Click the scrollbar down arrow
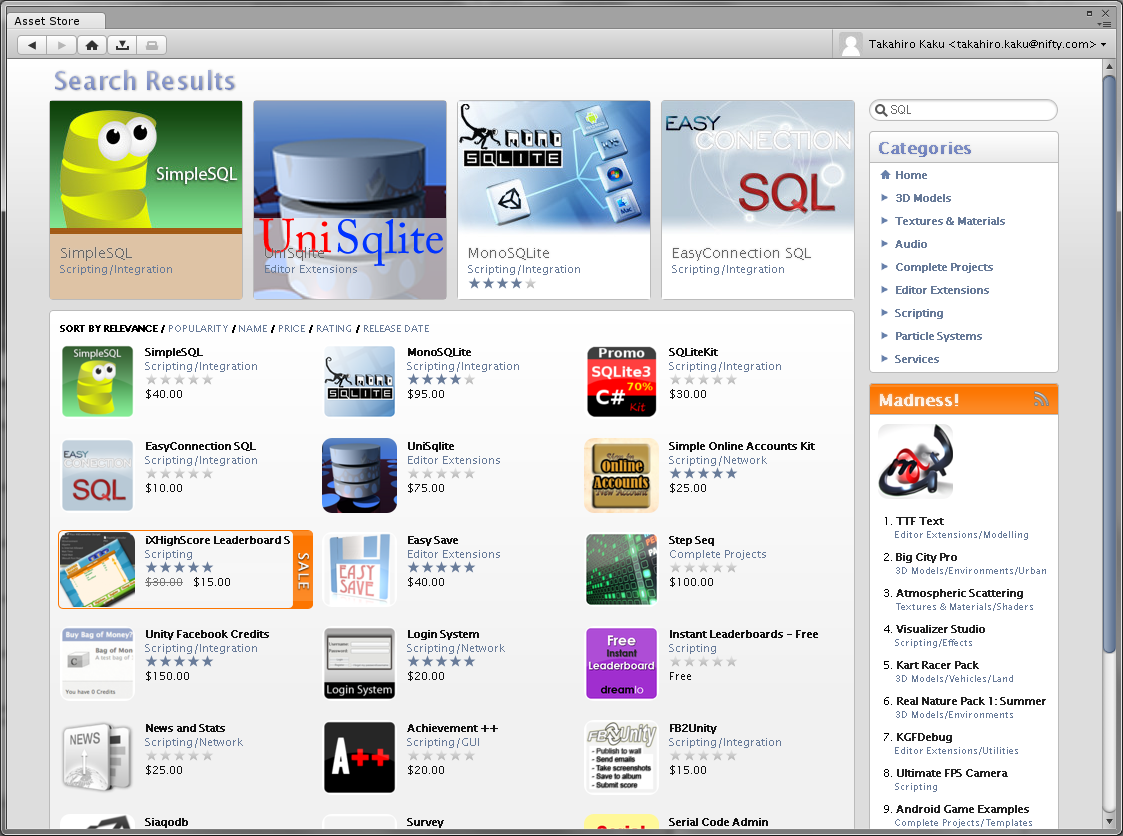 point(1109,820)
